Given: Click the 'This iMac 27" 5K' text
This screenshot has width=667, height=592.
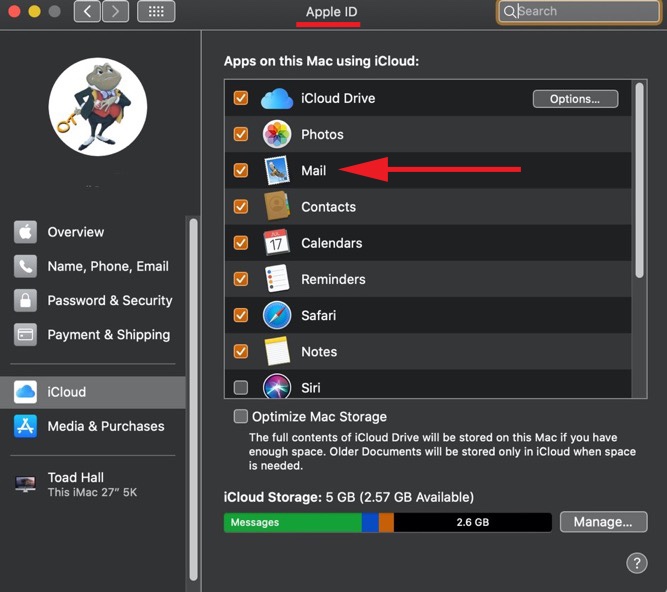Looking at the screenshot, I should point(92,492).
